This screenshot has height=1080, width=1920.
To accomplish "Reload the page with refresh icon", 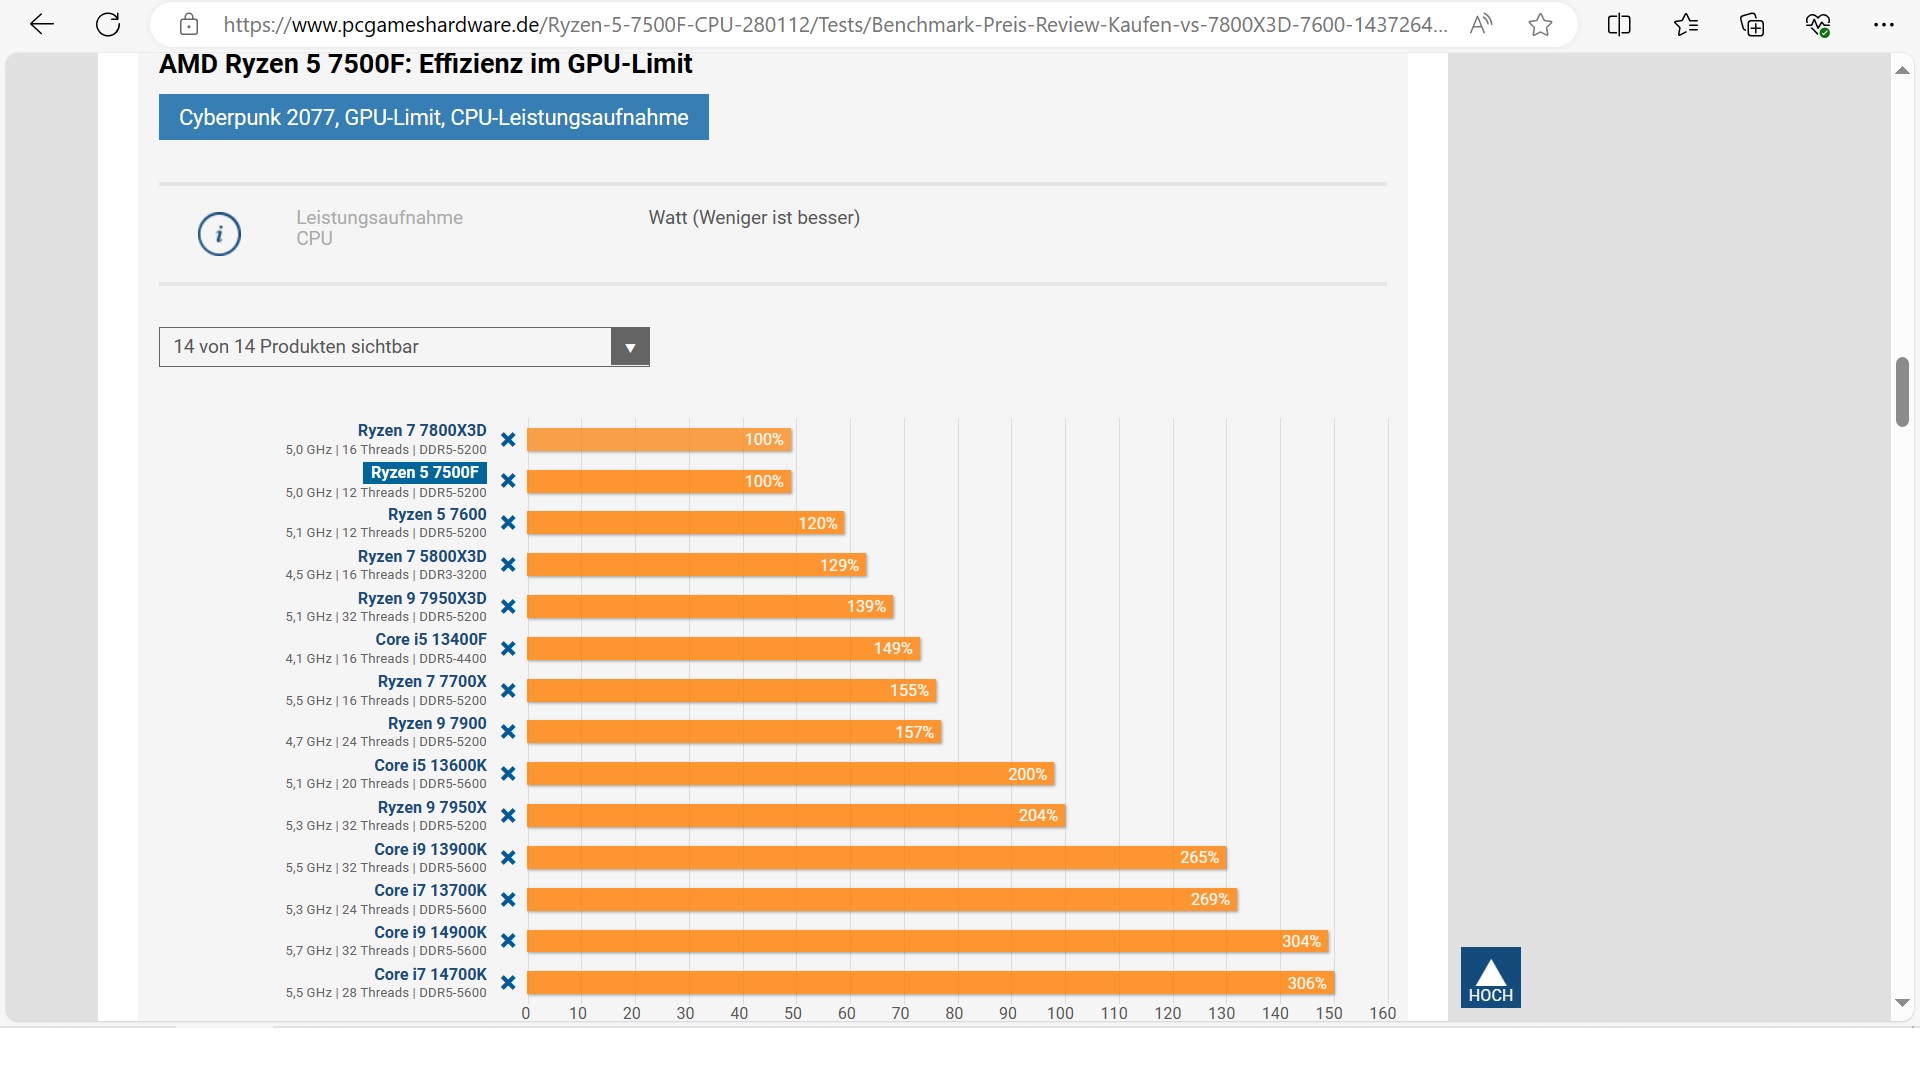I will (x=108, y=25).
